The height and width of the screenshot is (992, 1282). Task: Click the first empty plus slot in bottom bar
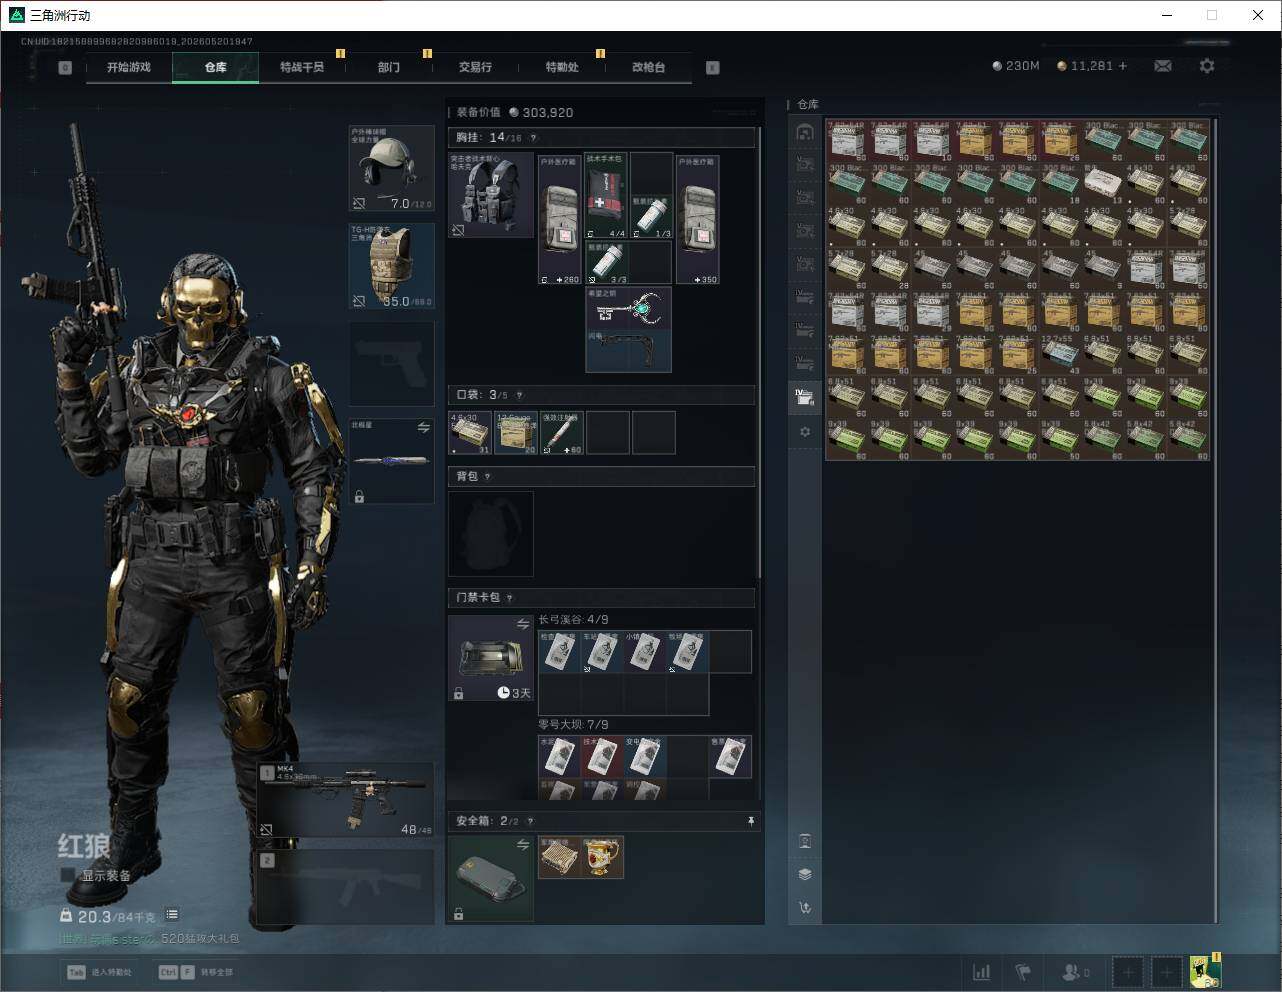1128,972
